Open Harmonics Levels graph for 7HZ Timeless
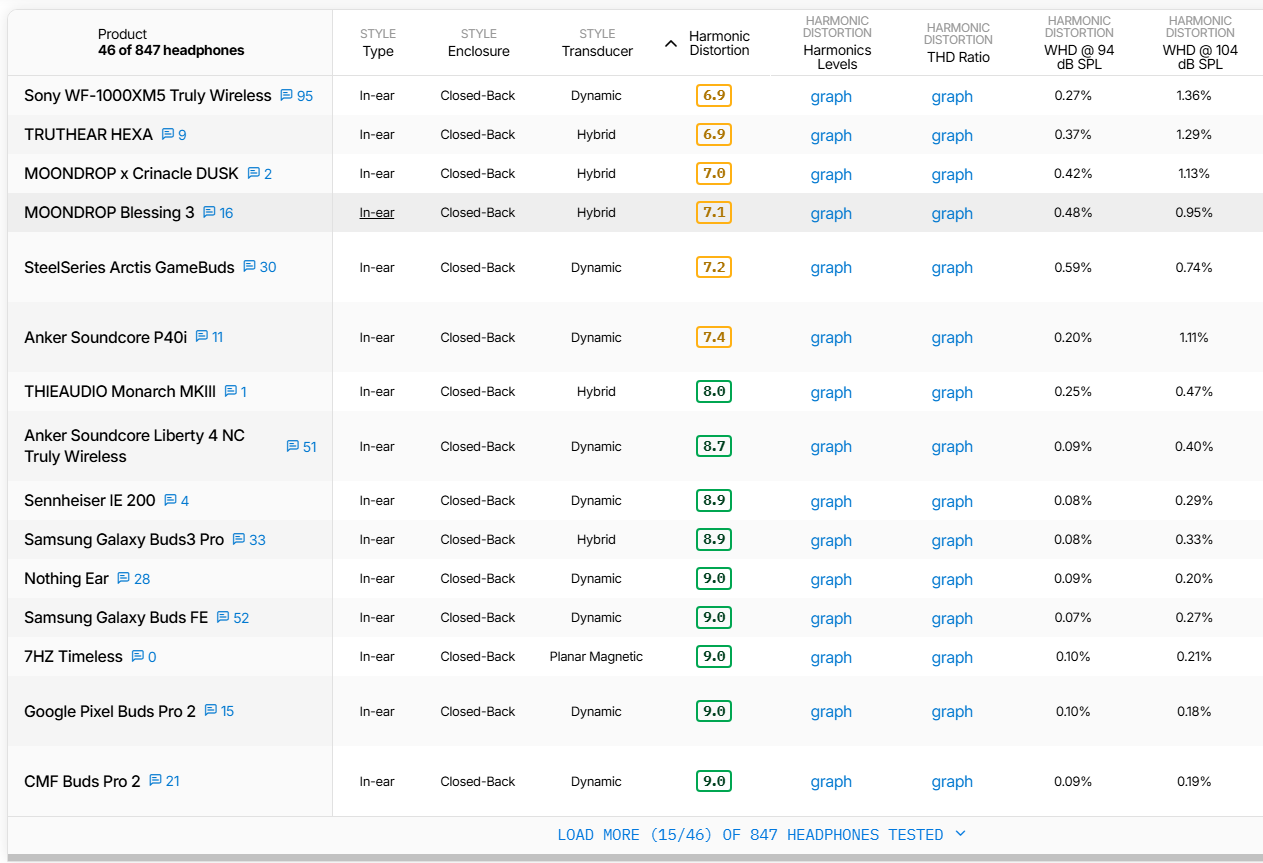Viewport: 1263px width, 863px height. point(831,658)
